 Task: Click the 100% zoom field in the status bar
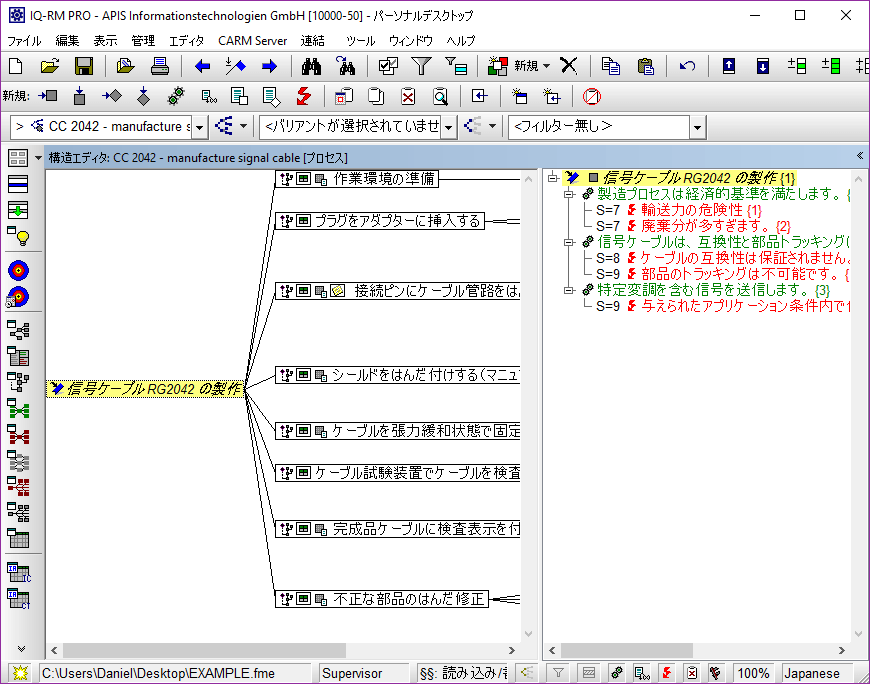click(753, 673)
